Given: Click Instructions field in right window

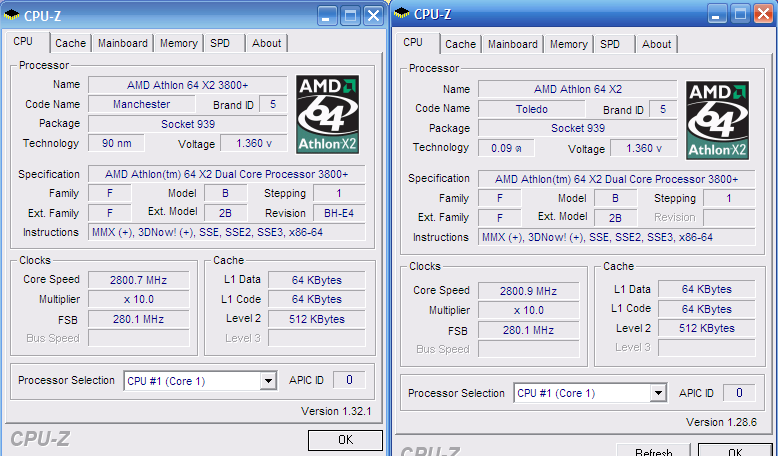Looking at the screenshot, I should point(617,237).
